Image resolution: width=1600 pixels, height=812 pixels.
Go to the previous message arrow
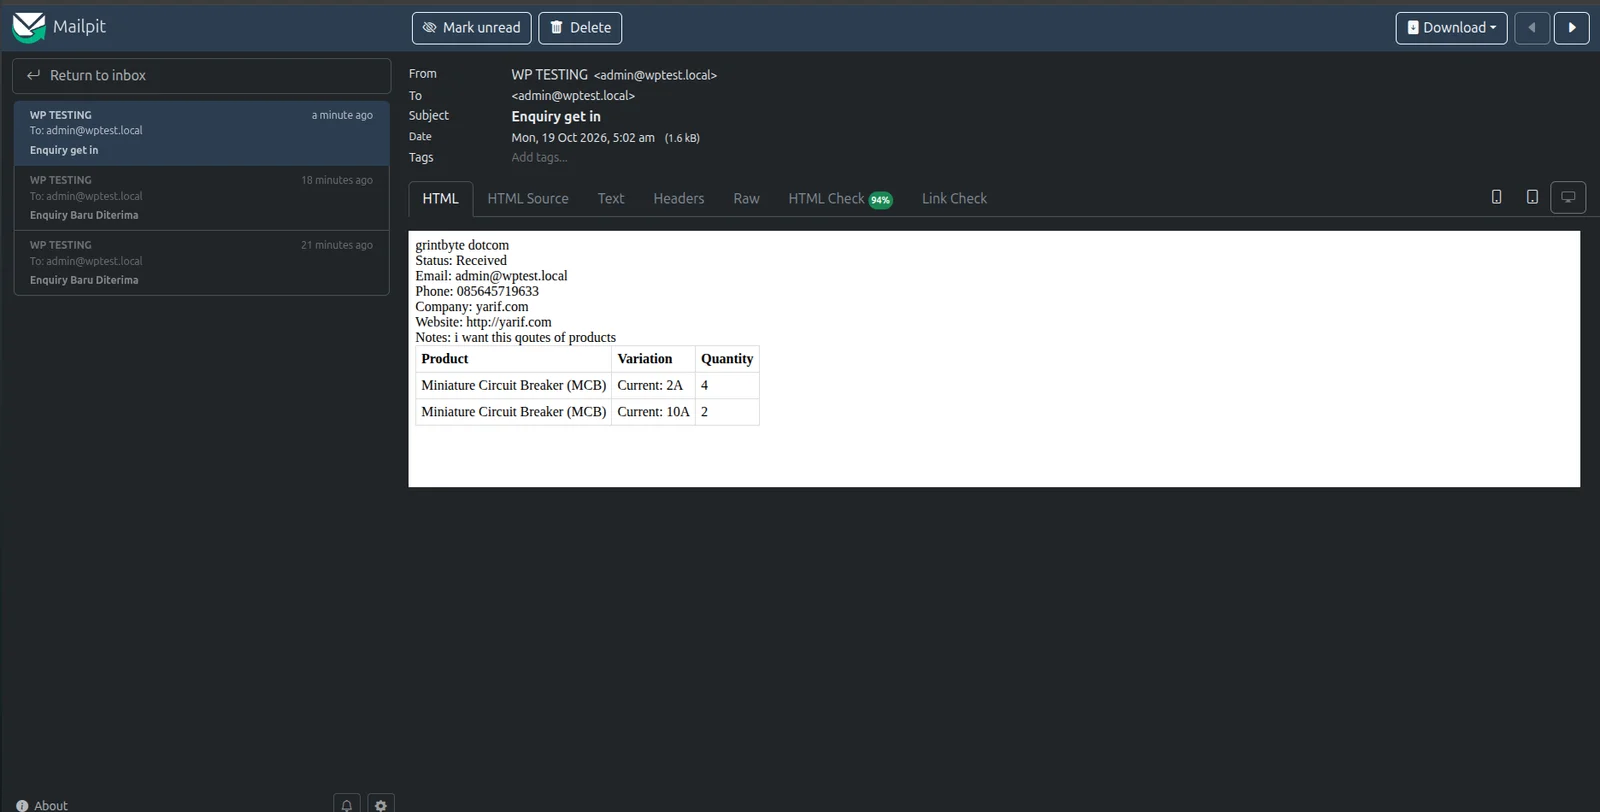pyautogui.click(x=1532, y=28)
